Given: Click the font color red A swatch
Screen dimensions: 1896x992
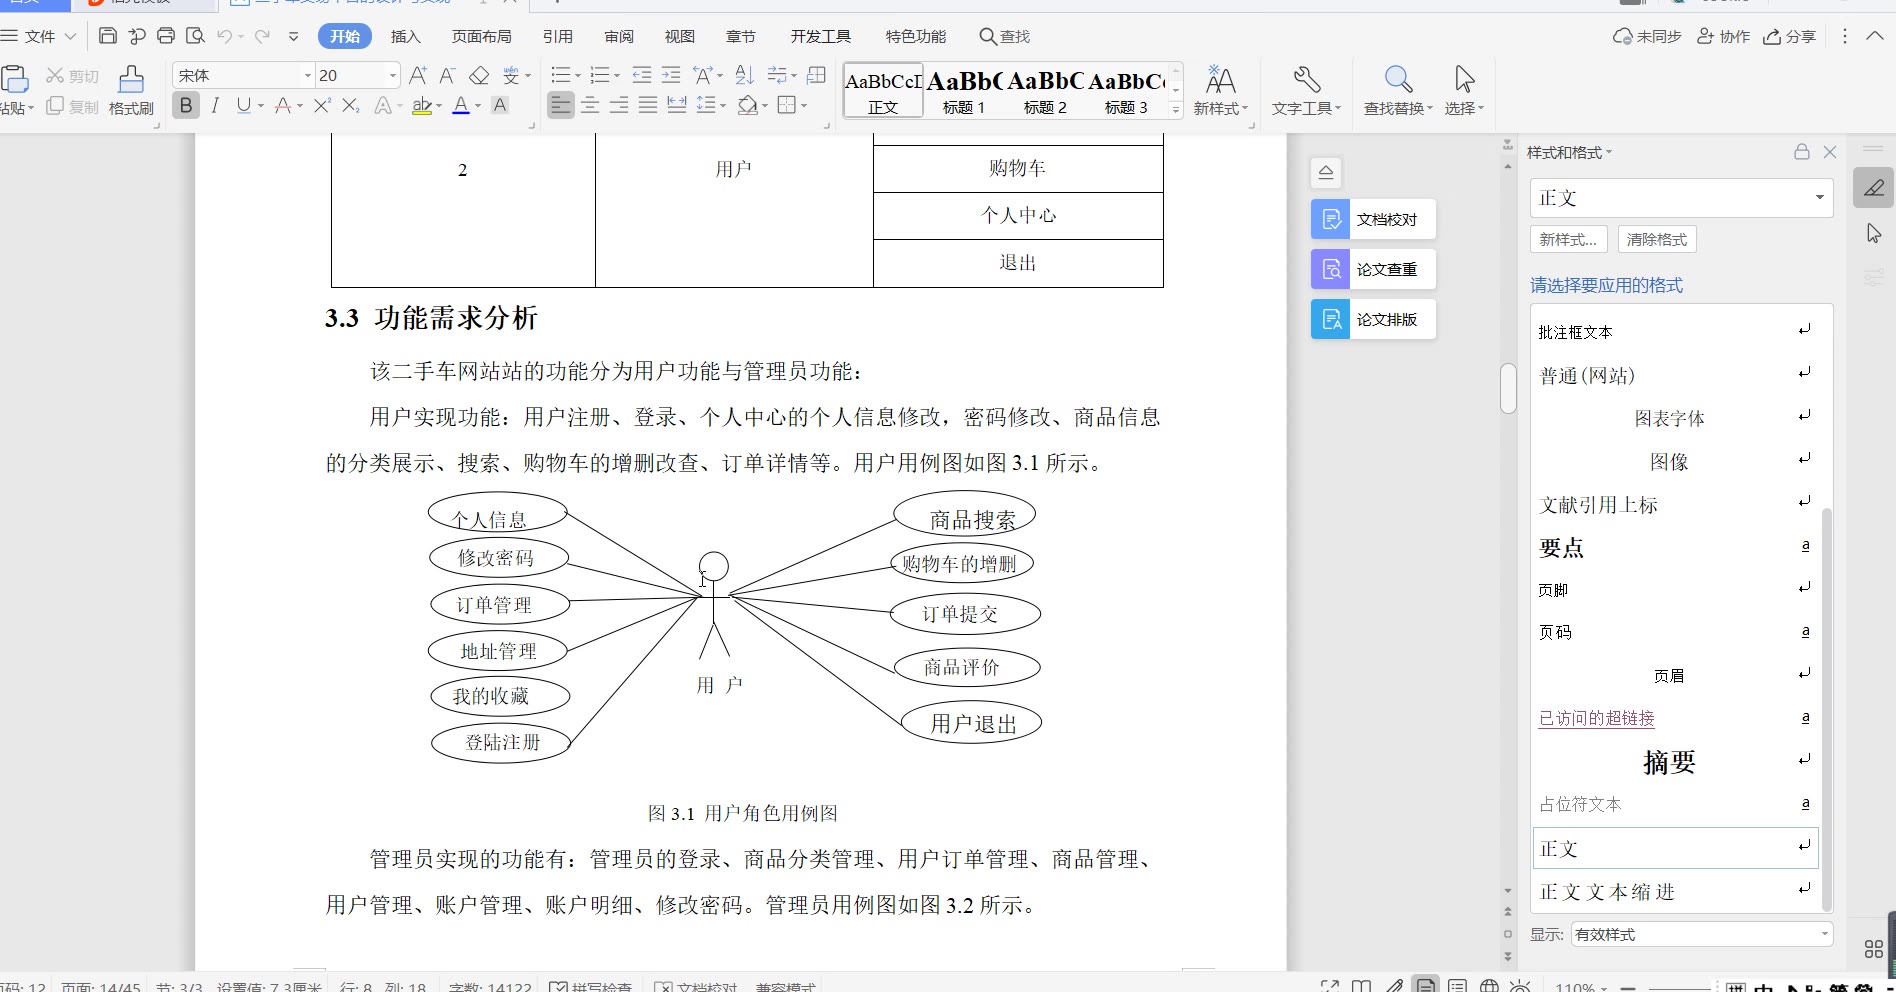Looking at the screenshot, I should [x=461, y=105].
